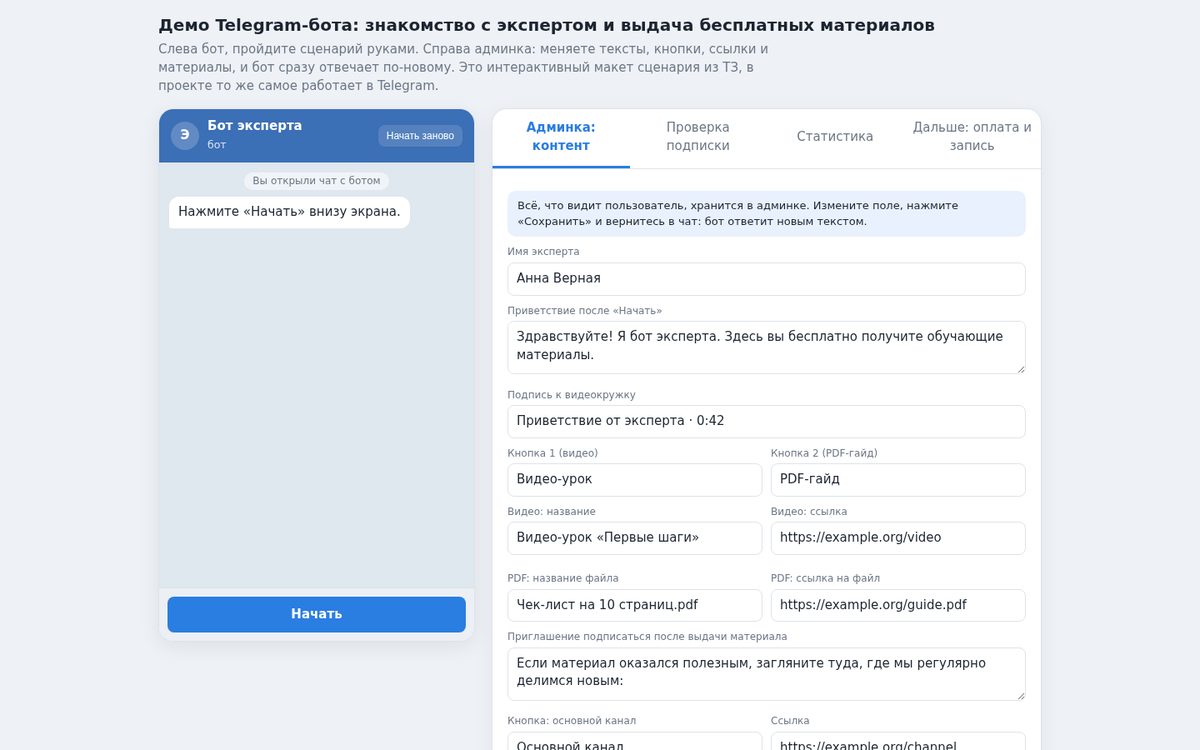Click the resize handle of the greeting textarea
Screen dimensions: 1200x750
coord(1020,368)
